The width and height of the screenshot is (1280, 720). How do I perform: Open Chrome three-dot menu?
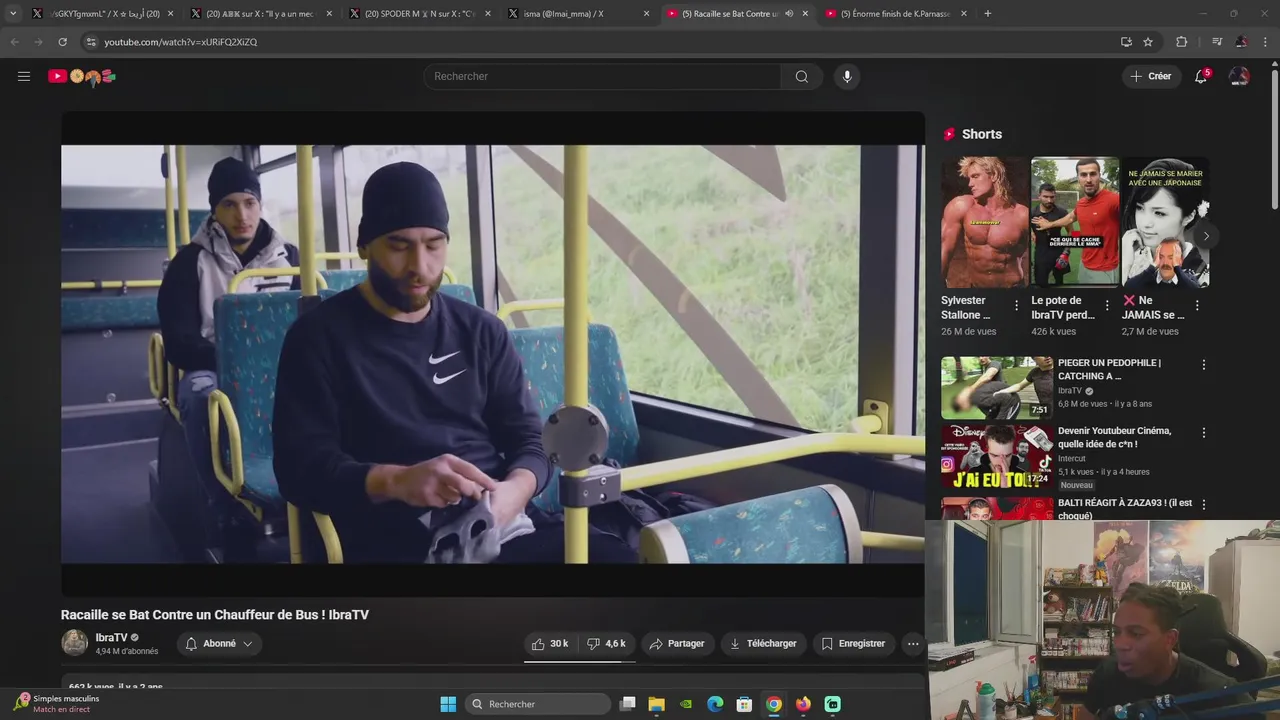pos(1266,42)
